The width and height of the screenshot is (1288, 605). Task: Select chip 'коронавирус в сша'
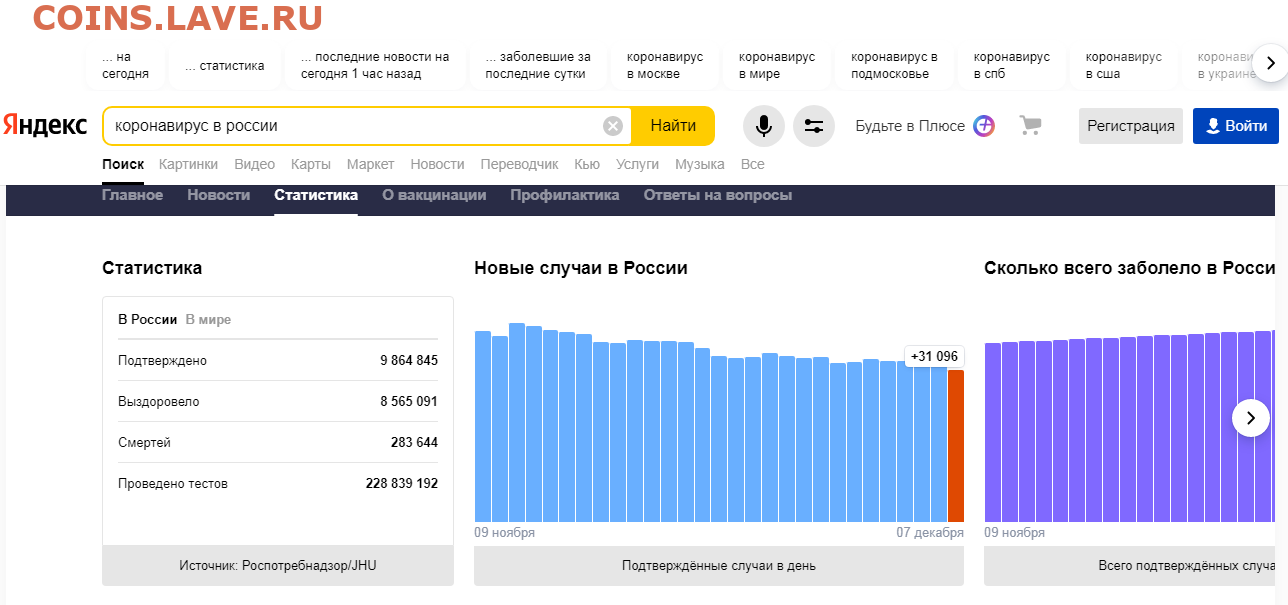(1124, 65)
